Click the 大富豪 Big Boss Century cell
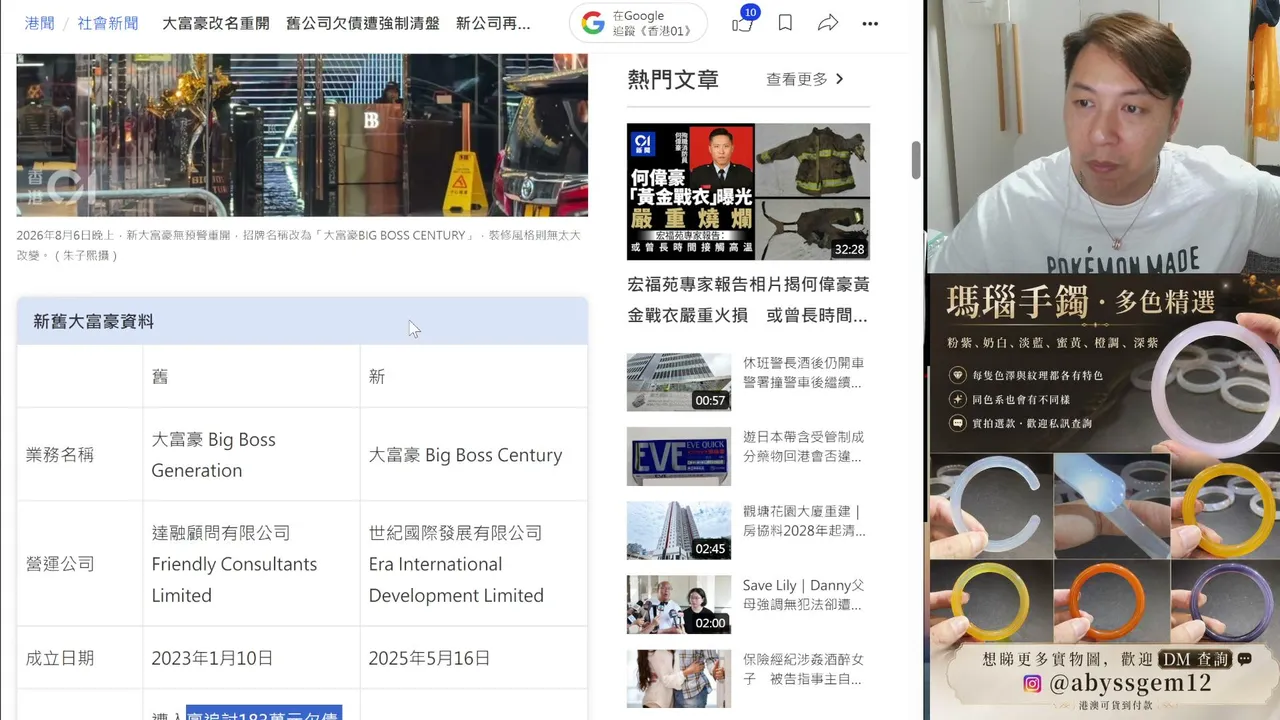Image resolution: width=1280 pixels, height=720 pixels. 474,455
